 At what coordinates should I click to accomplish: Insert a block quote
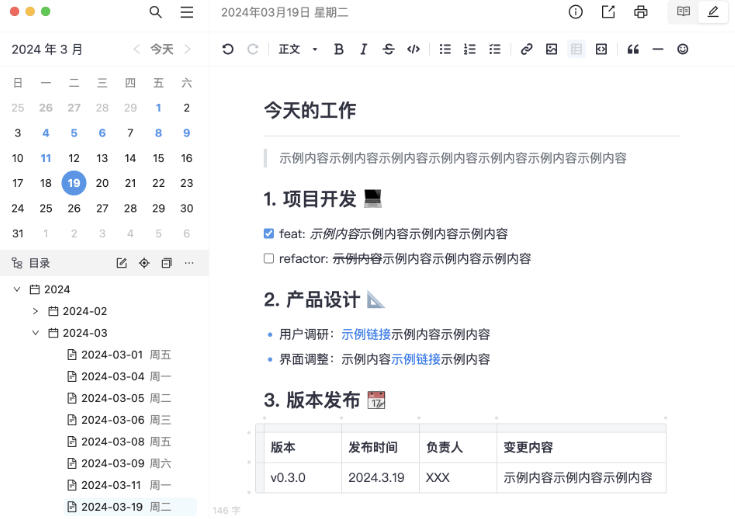click(x=633, y=49)
